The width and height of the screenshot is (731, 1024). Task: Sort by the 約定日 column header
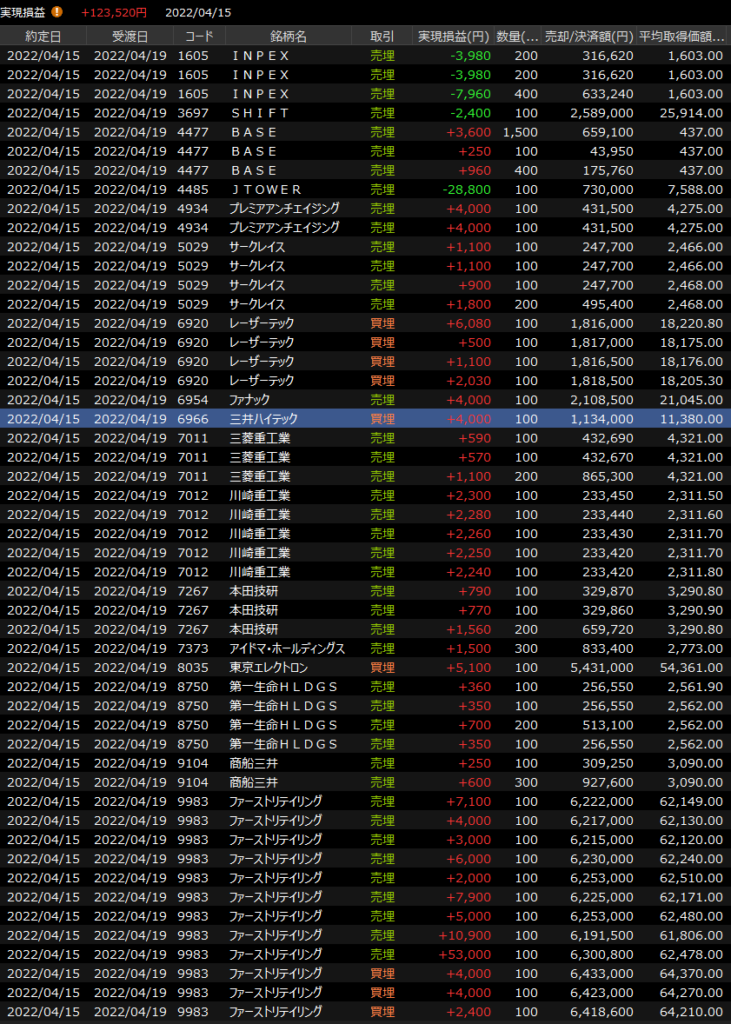pos(42,36)
